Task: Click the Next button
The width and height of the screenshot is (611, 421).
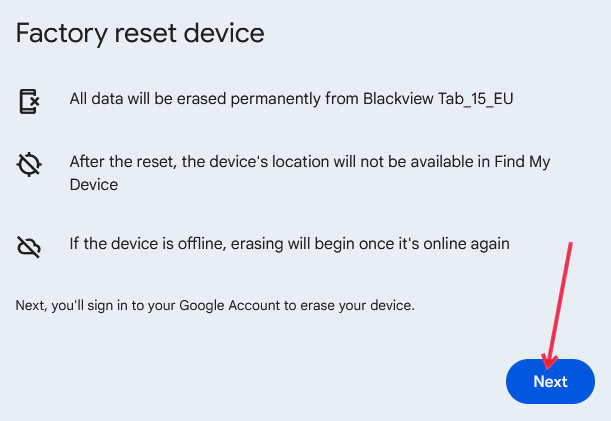Action: click(550, 381)
